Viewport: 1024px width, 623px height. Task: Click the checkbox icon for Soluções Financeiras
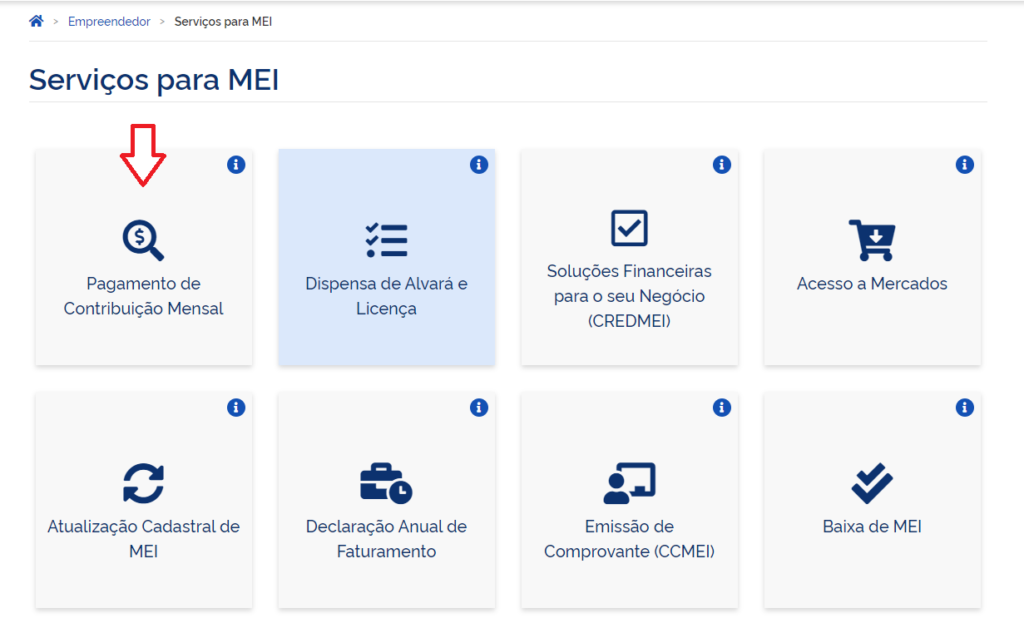tap(629, 228)
